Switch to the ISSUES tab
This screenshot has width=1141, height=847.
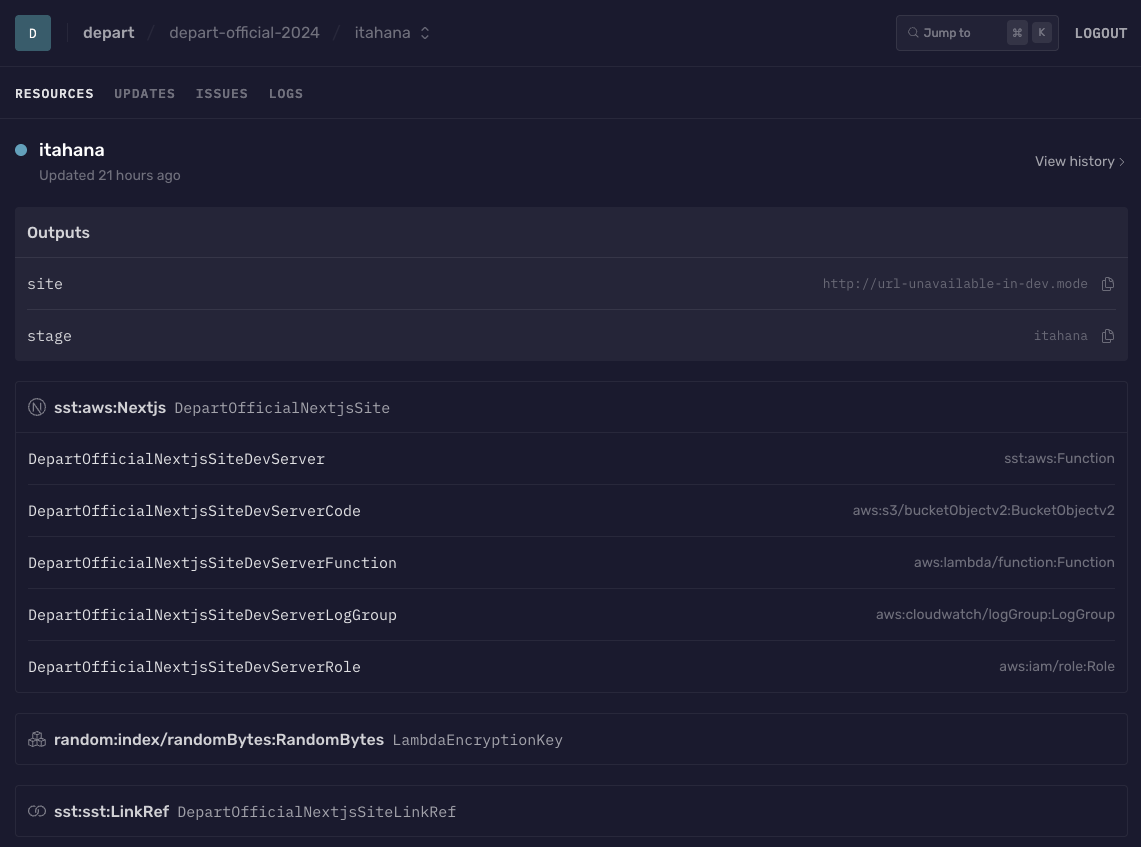[x=222, y=93]
